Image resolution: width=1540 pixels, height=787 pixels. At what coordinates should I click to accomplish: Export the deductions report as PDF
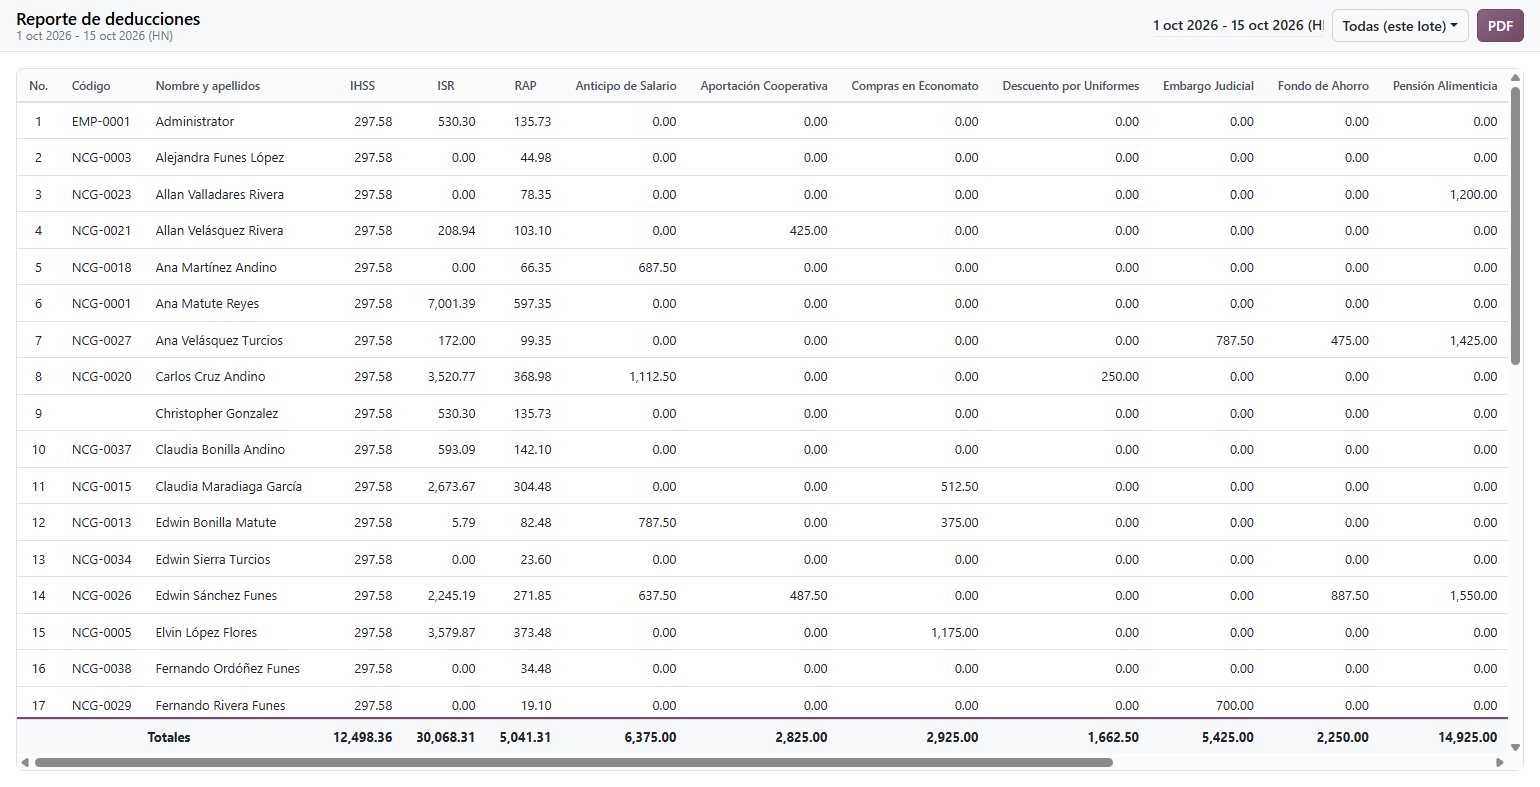(1500, 26)
